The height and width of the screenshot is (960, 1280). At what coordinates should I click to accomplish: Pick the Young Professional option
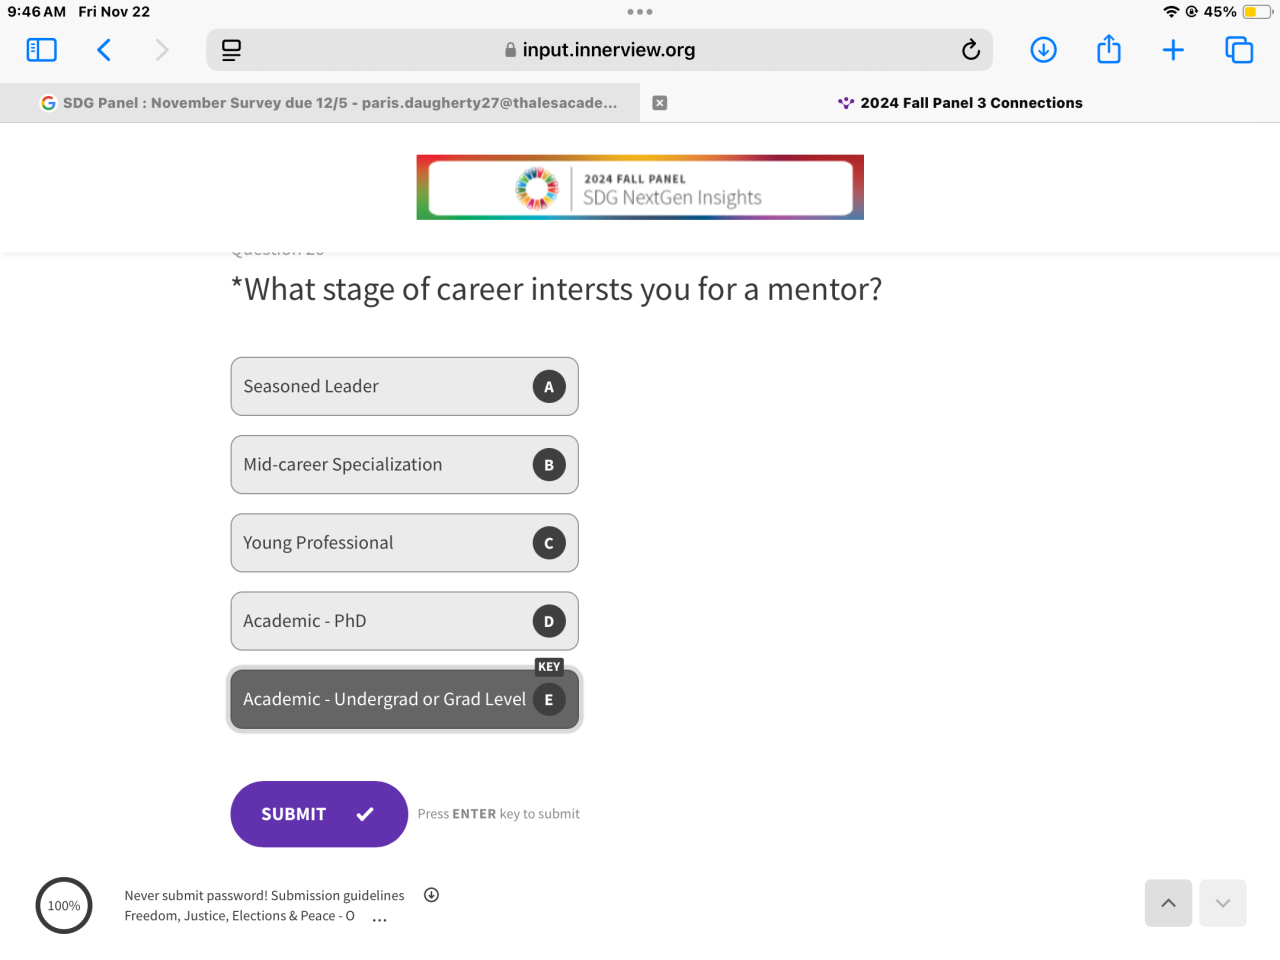click(x=404, y=543)
